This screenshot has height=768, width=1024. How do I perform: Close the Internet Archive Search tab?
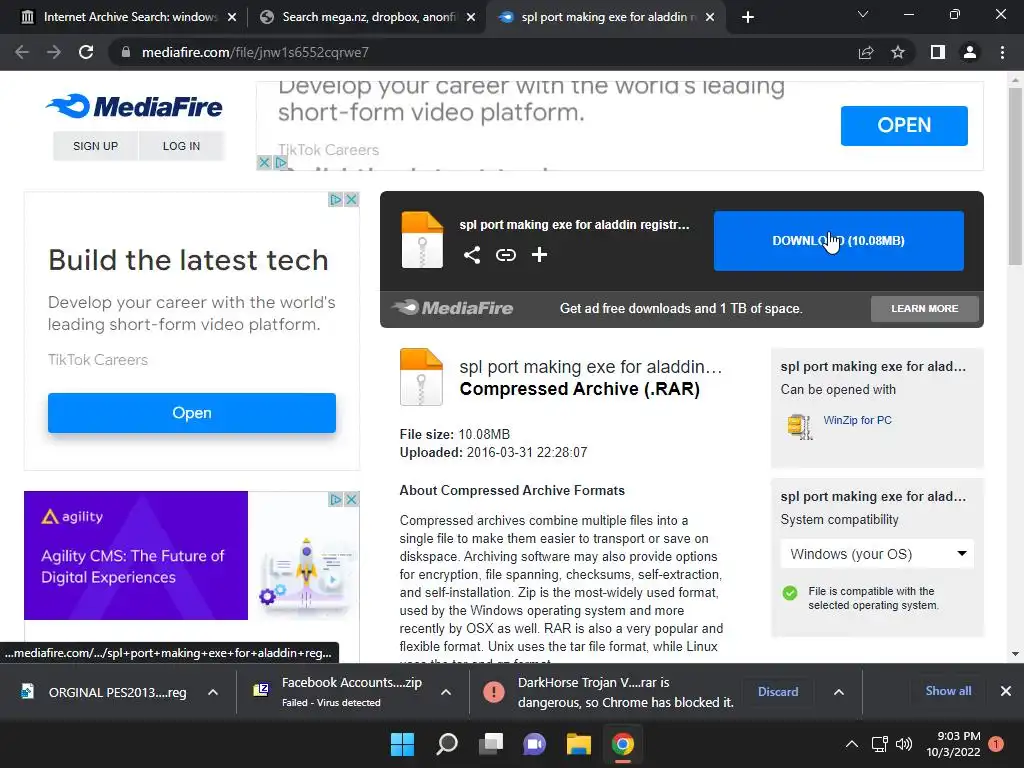coord(232,18)
